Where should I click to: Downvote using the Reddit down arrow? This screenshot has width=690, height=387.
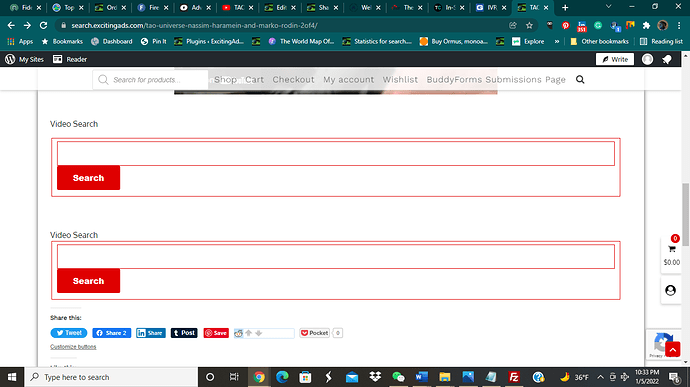pyautogui.click(x=259, y=333)
